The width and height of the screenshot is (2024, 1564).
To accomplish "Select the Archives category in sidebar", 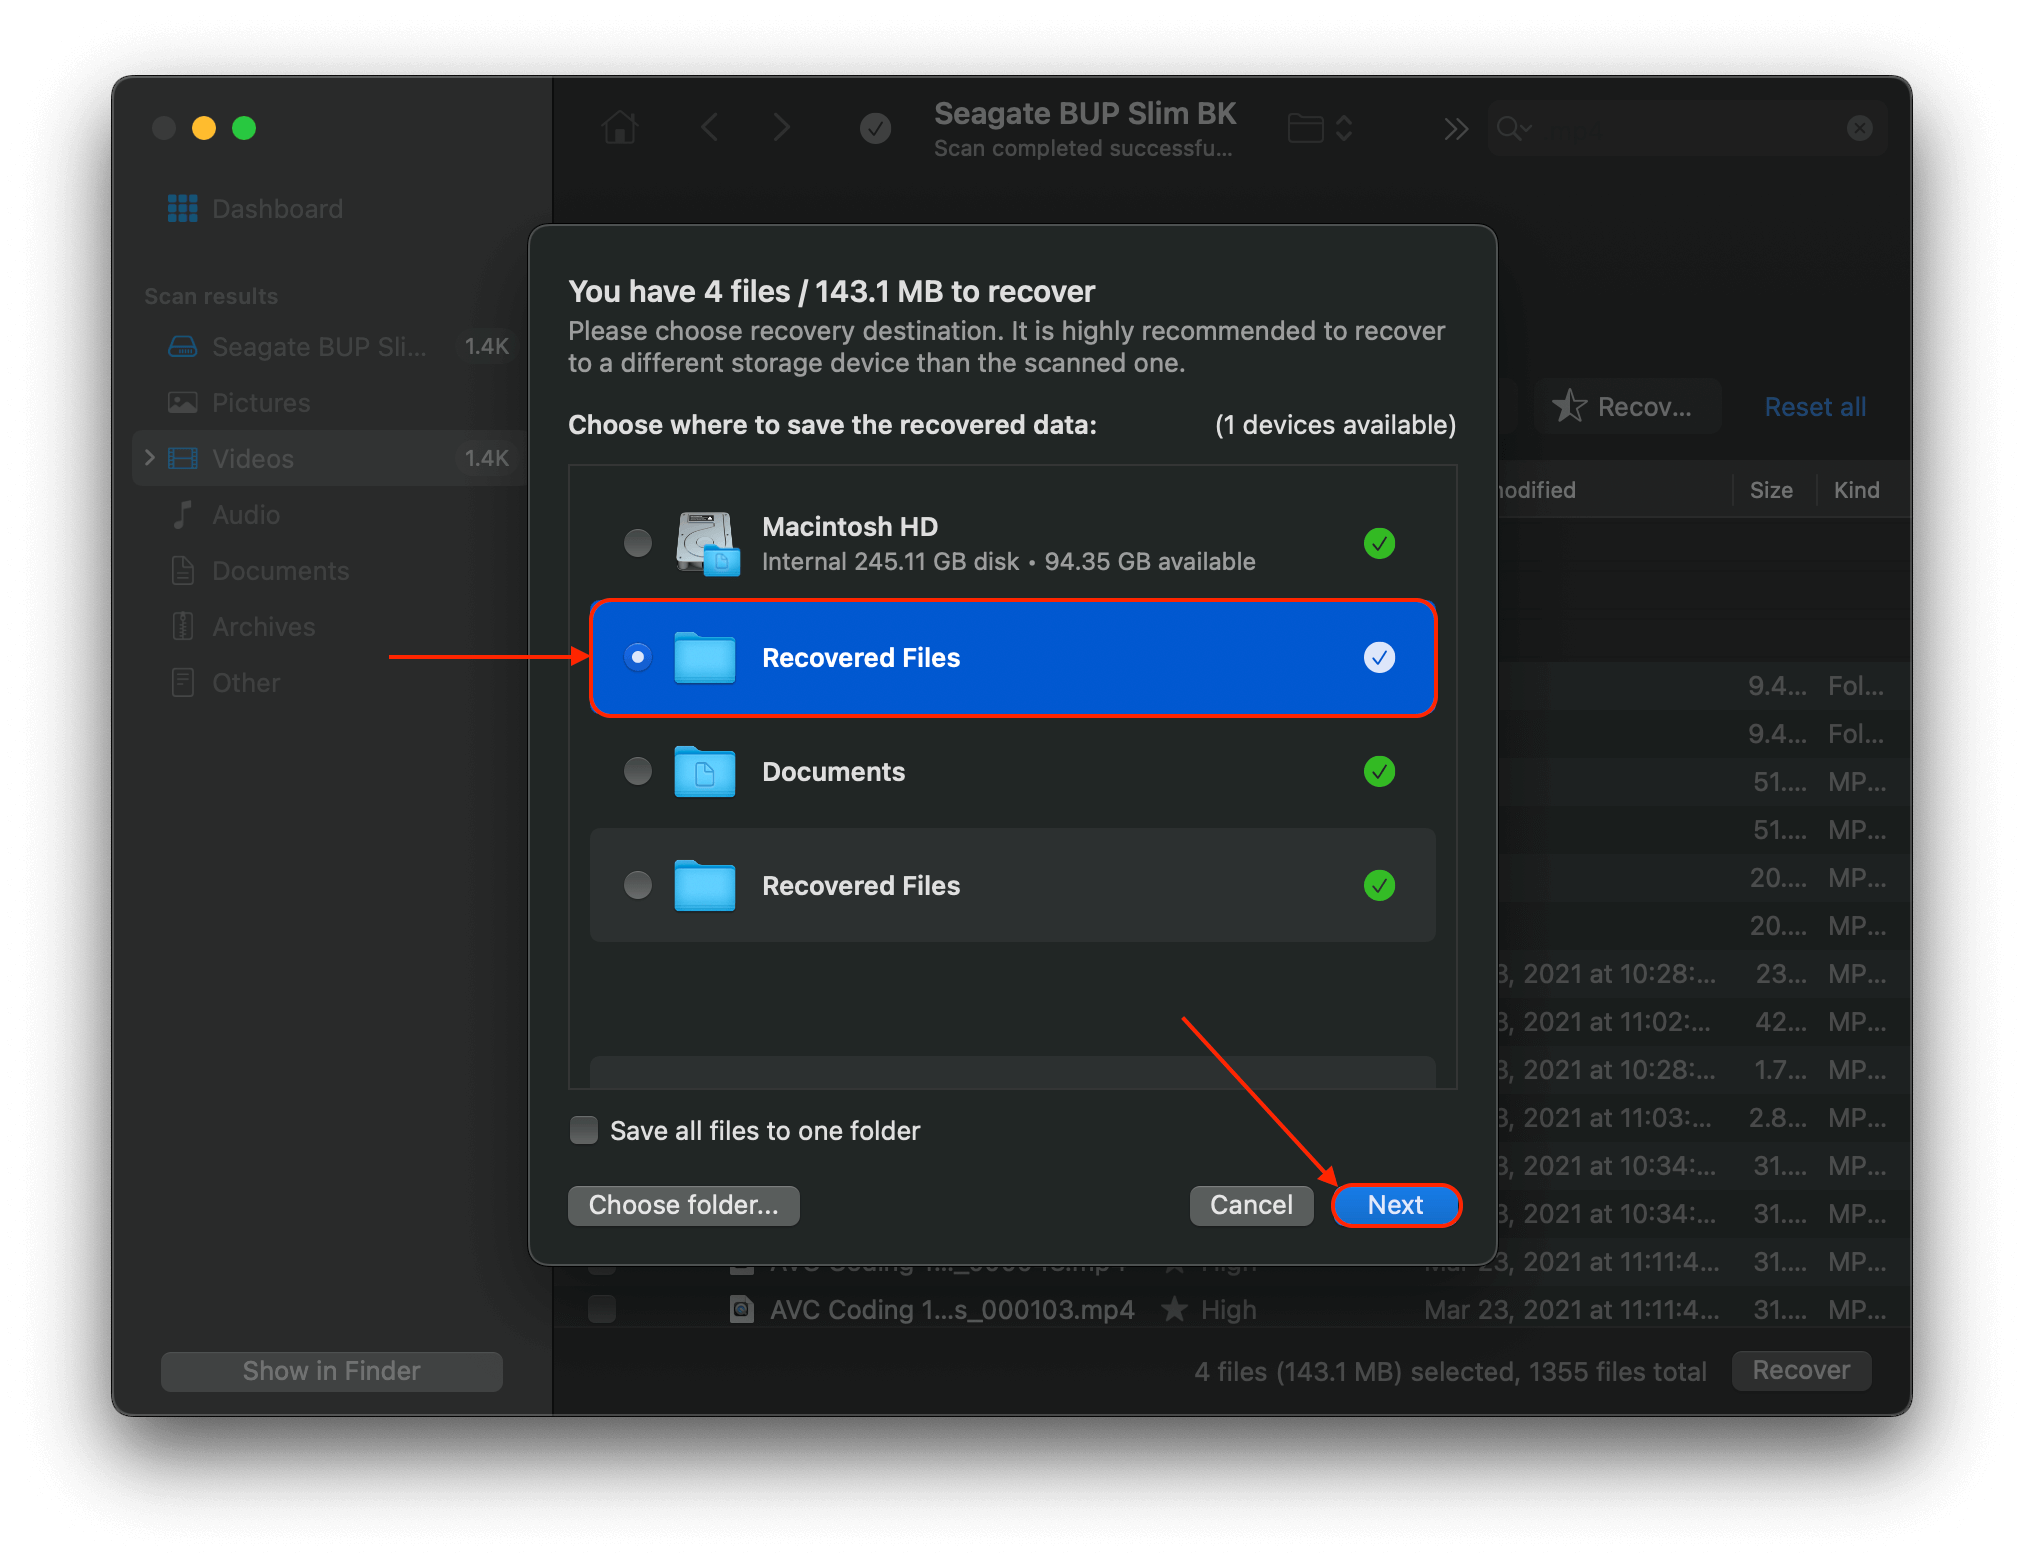I will (263, 626).
